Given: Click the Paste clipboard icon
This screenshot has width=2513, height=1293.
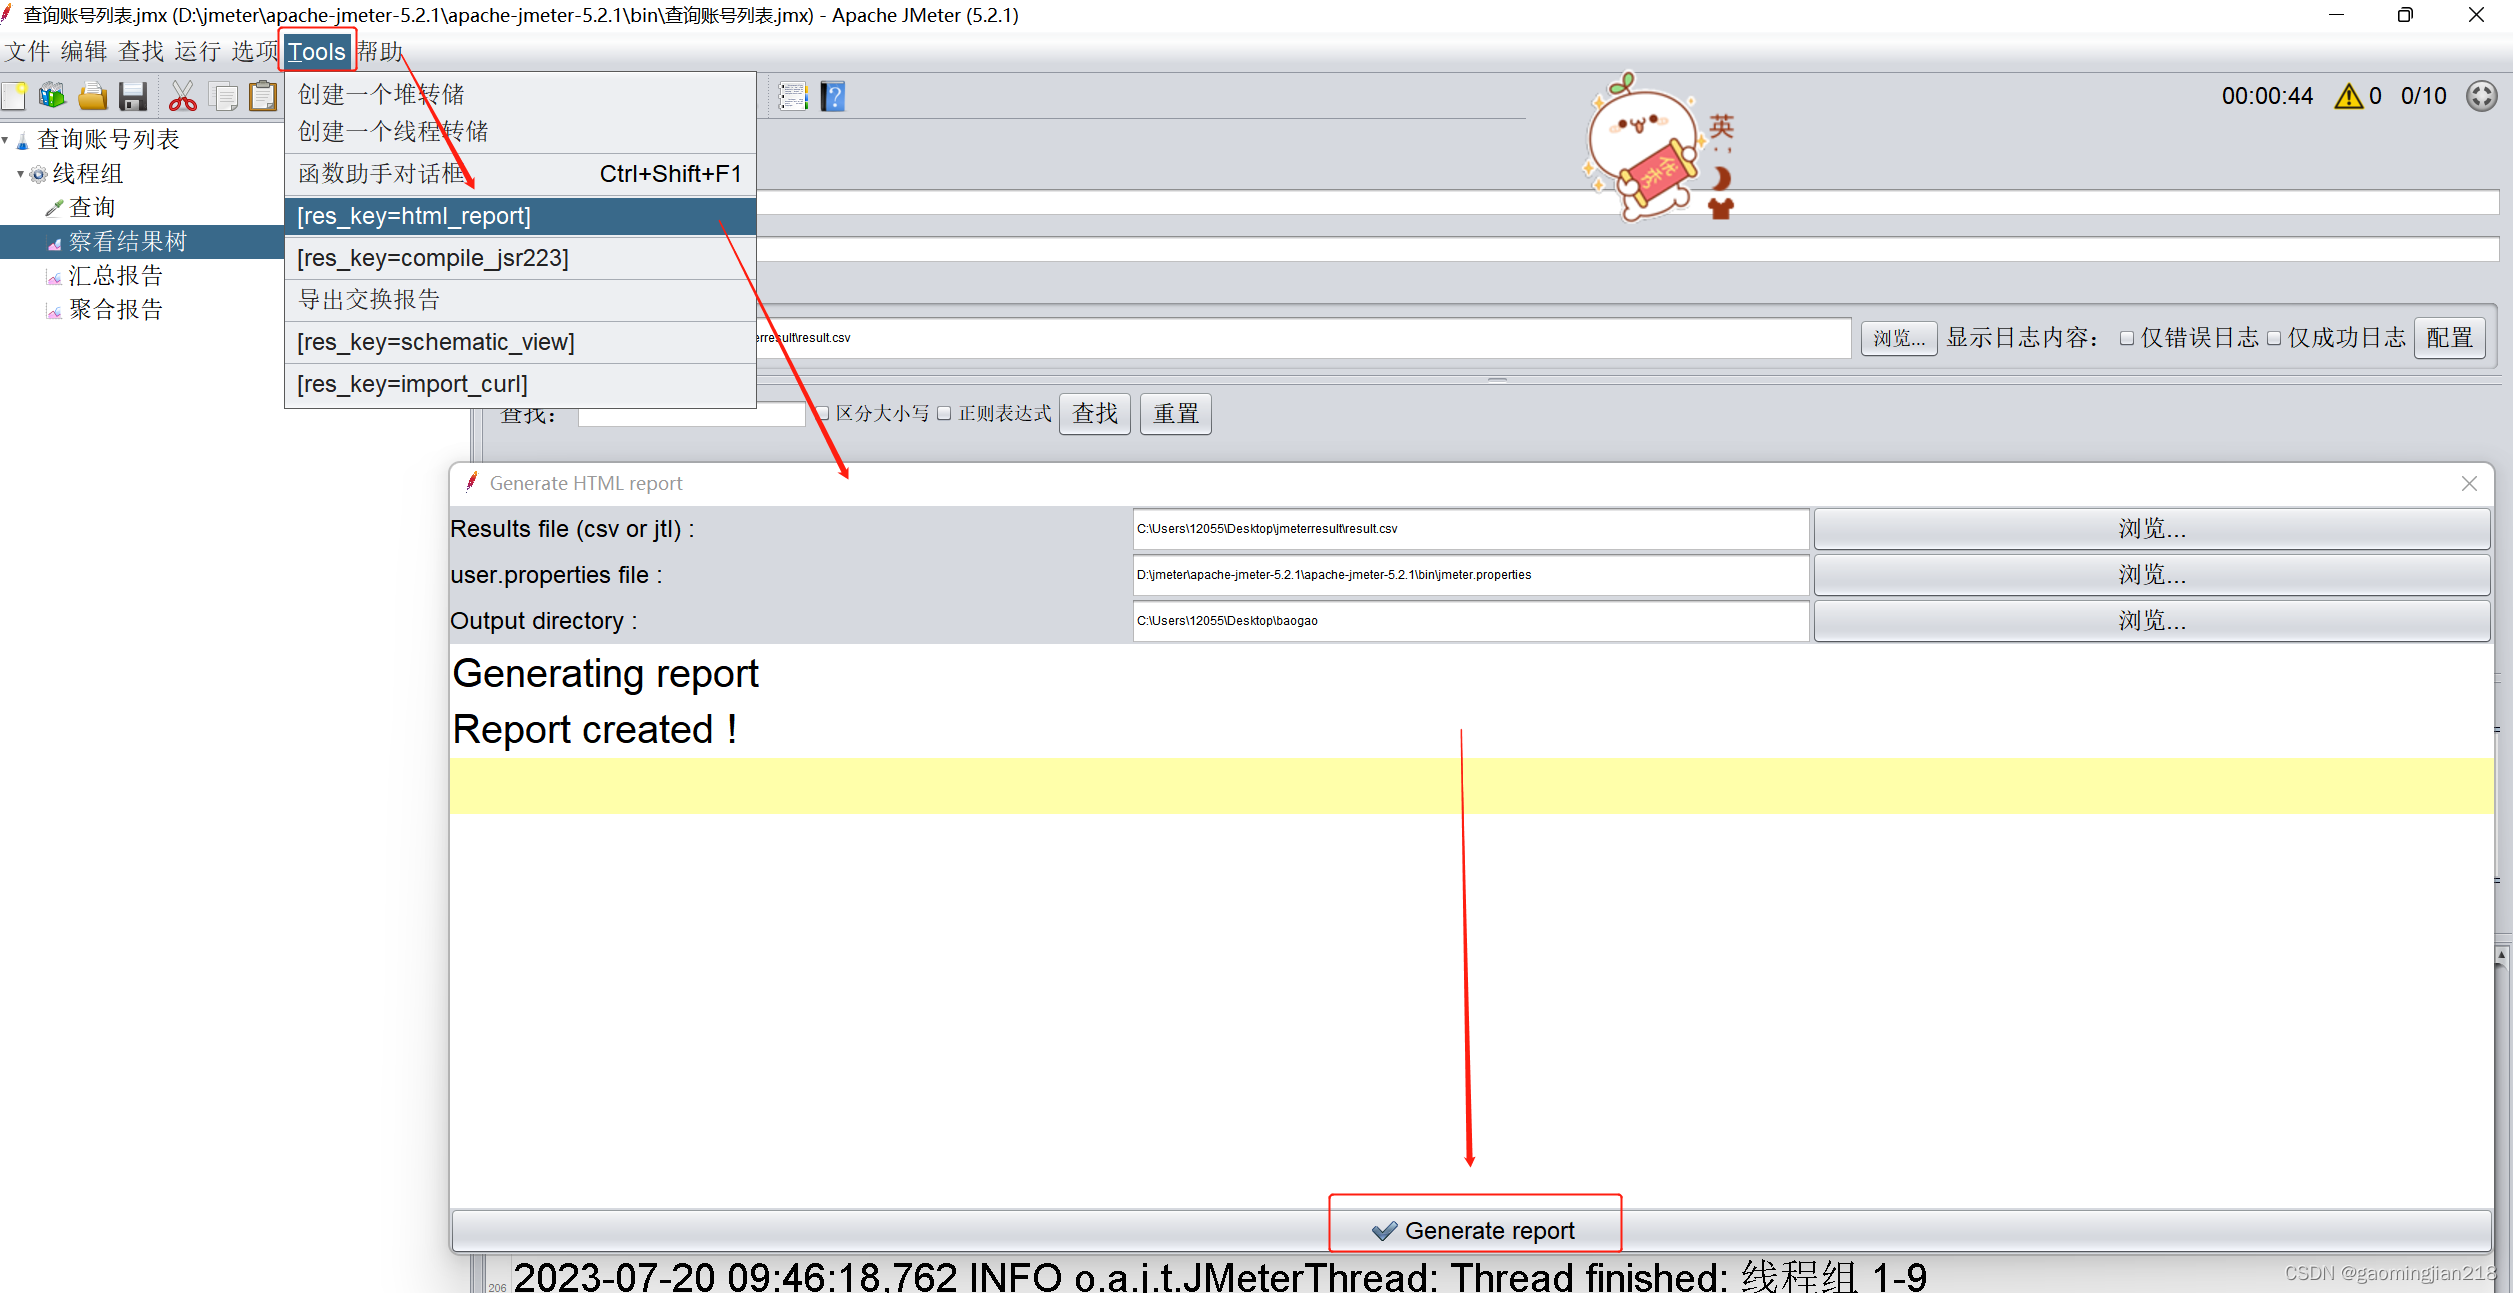Looking at the screenshot, I should [263, 96].
